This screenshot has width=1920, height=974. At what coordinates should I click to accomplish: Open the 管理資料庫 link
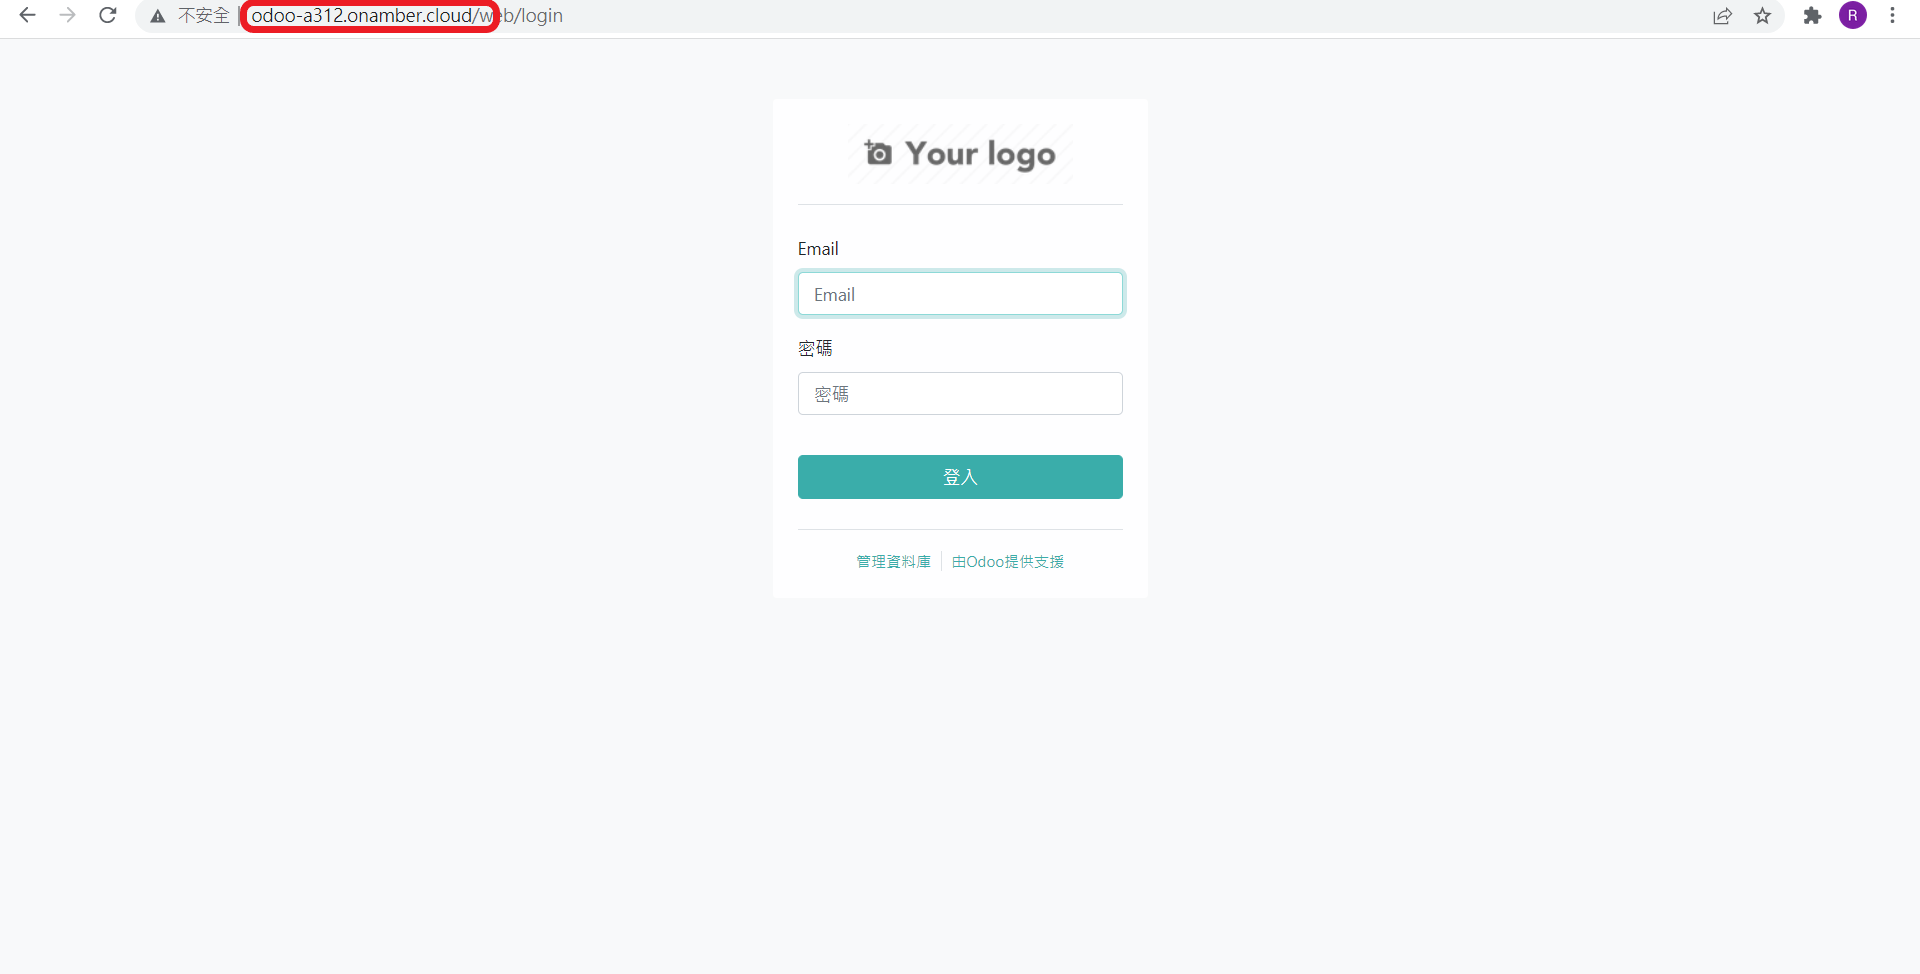click(893, 562)
